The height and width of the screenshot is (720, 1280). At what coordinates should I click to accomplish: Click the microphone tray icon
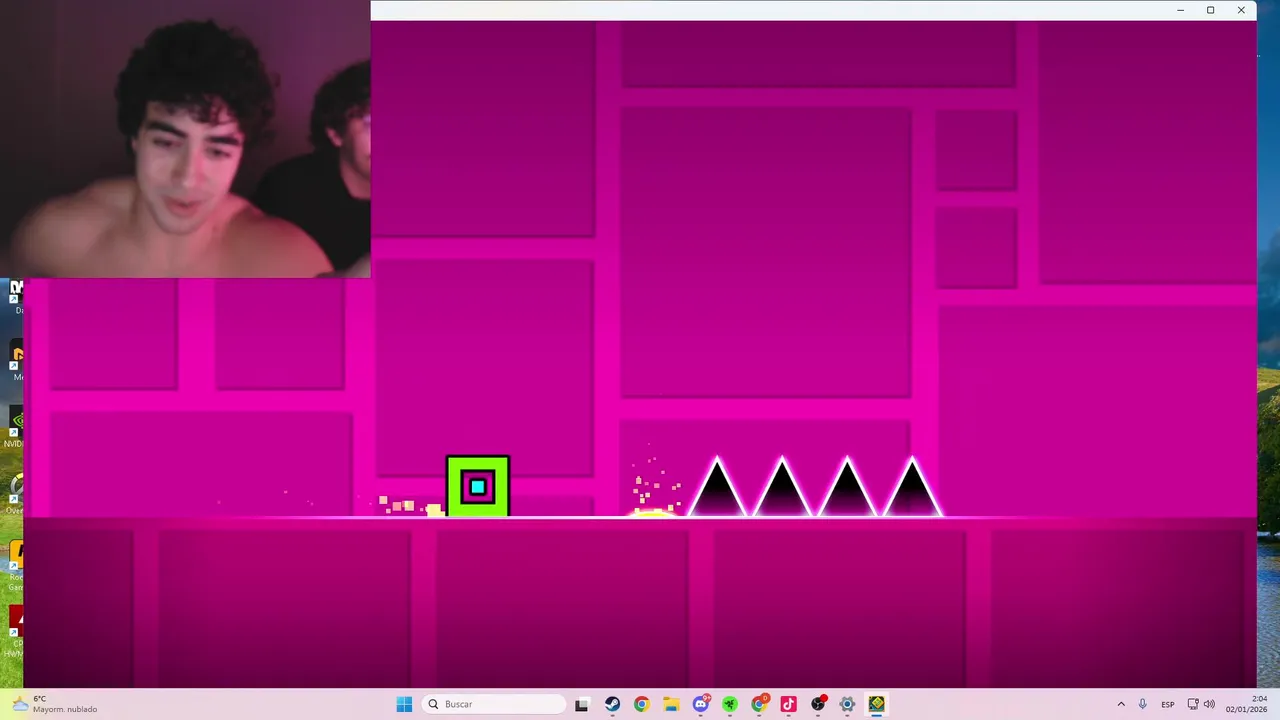click(x=1143, y=704)
